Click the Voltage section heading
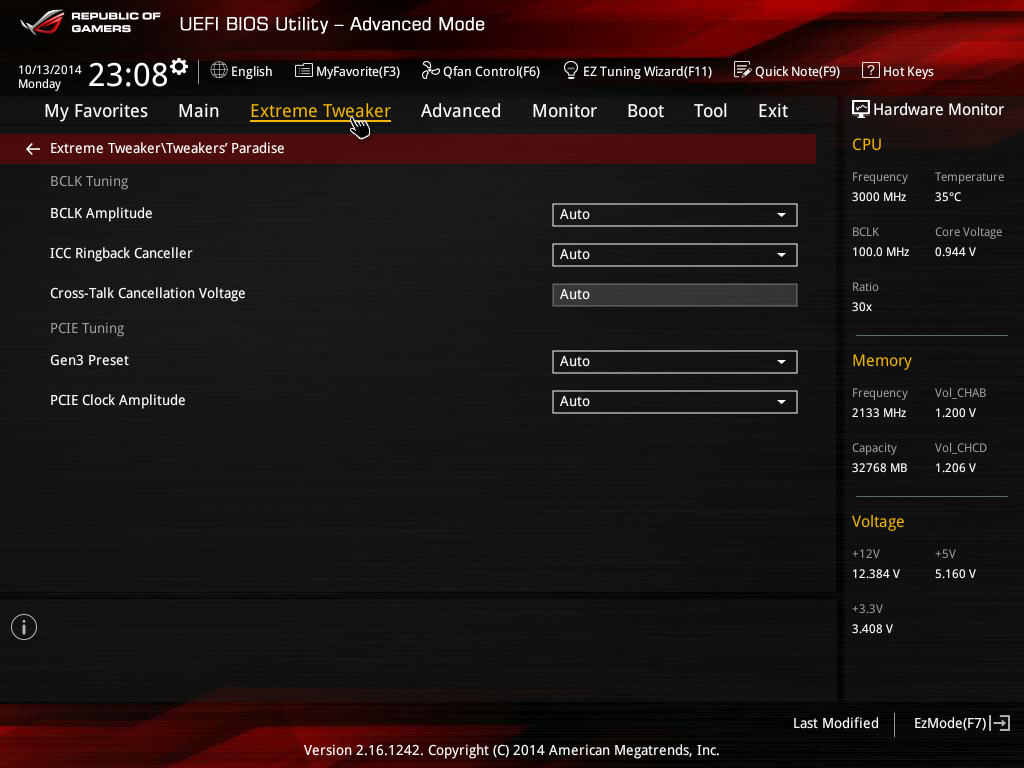This screenshot has height=768, width=1024. 878,521
